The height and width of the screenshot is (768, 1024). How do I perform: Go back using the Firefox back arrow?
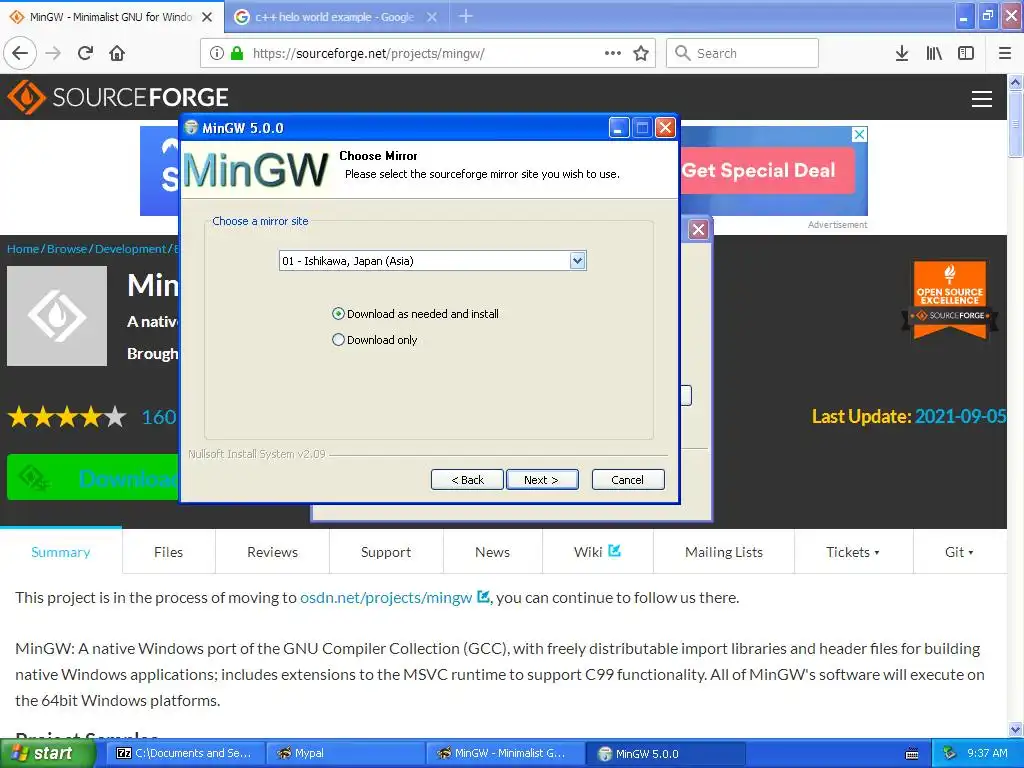coord(20,54)
